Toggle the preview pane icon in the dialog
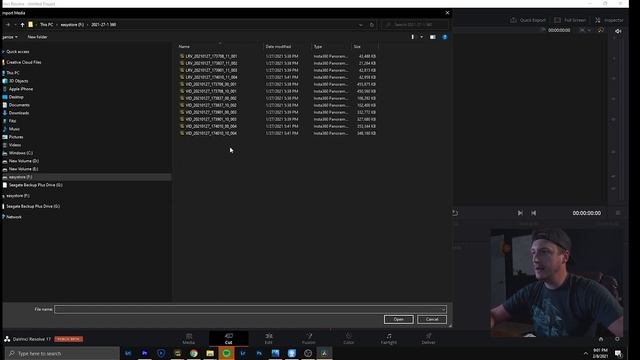Screen dimensions: 640x360 [x=433, y=37]
